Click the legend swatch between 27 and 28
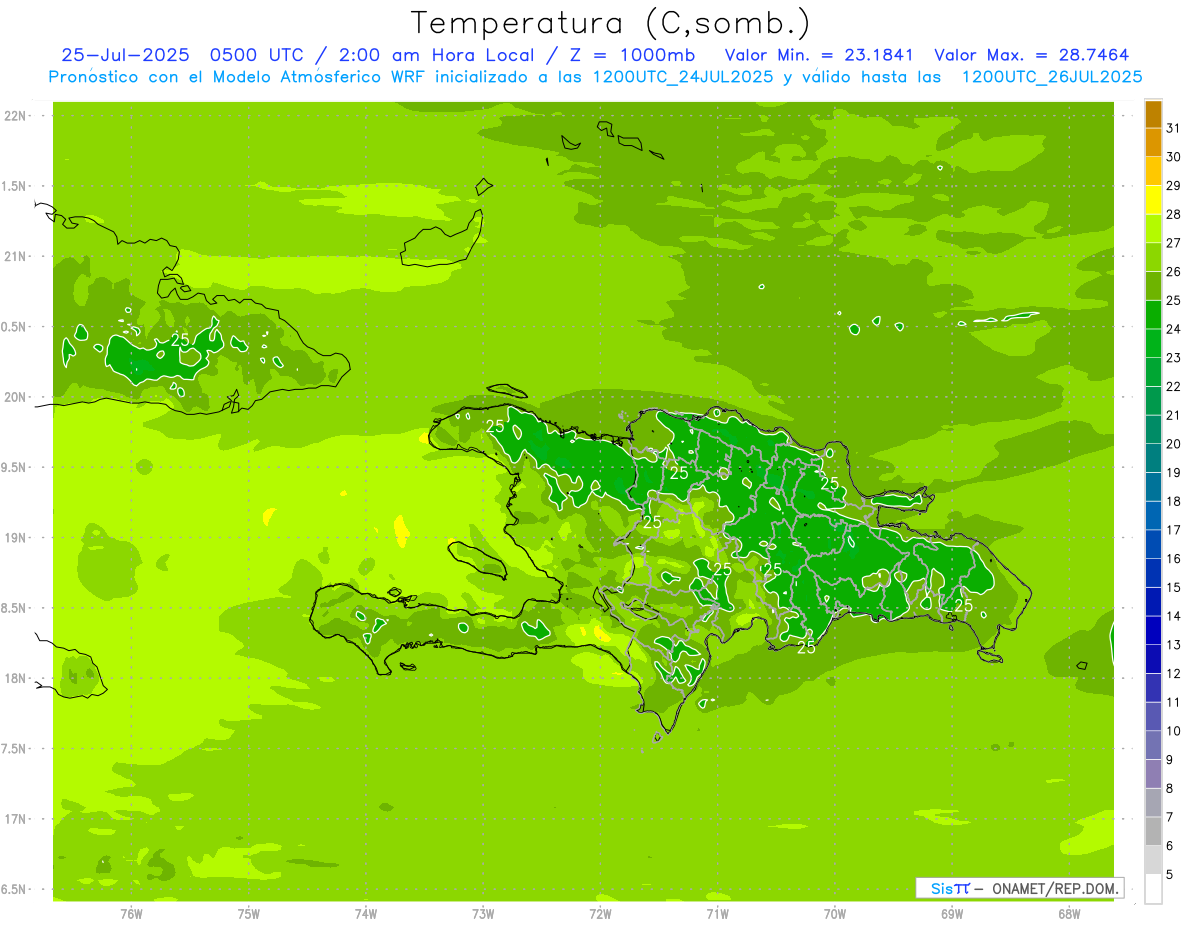Screen dimensions: 1200x927 tap(1153, 228)
